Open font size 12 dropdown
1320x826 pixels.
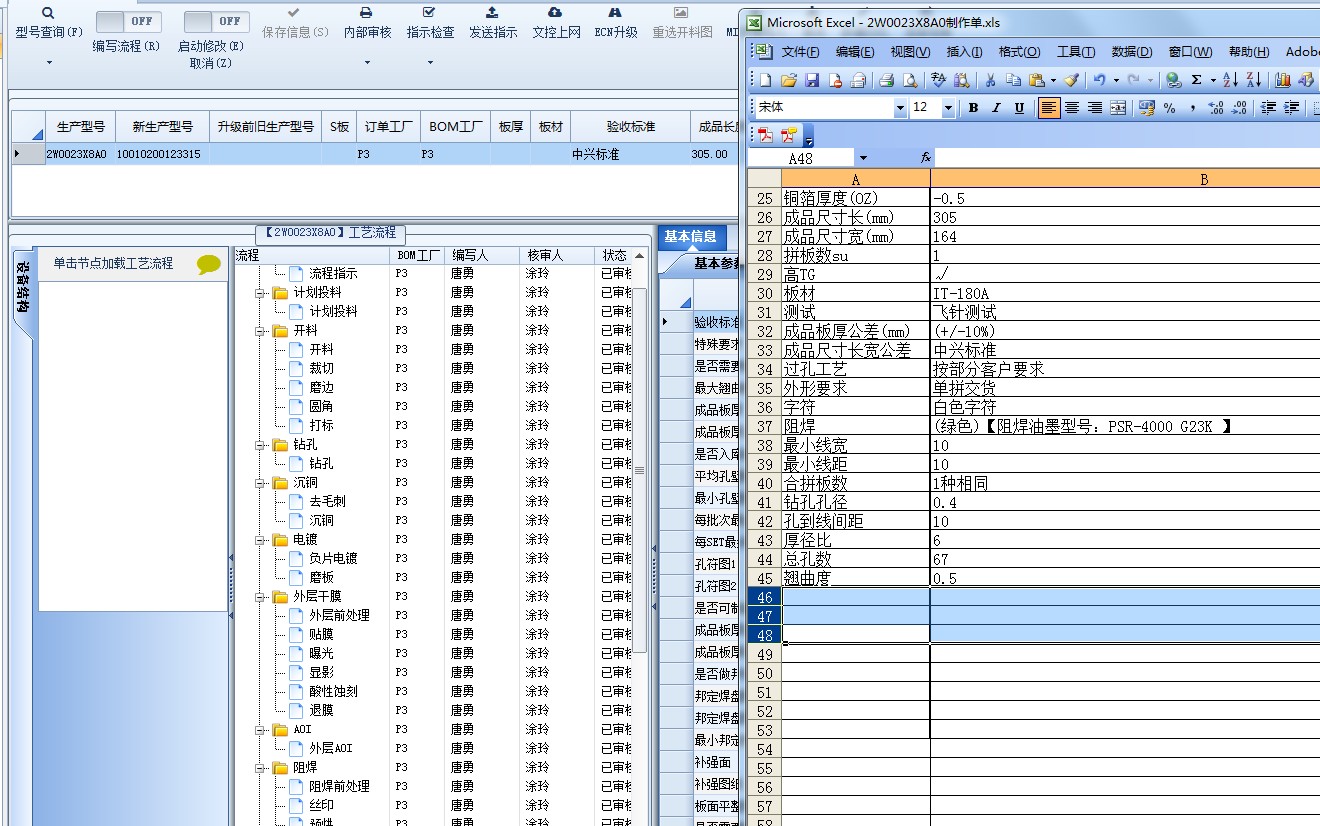[x=947, y=108]
